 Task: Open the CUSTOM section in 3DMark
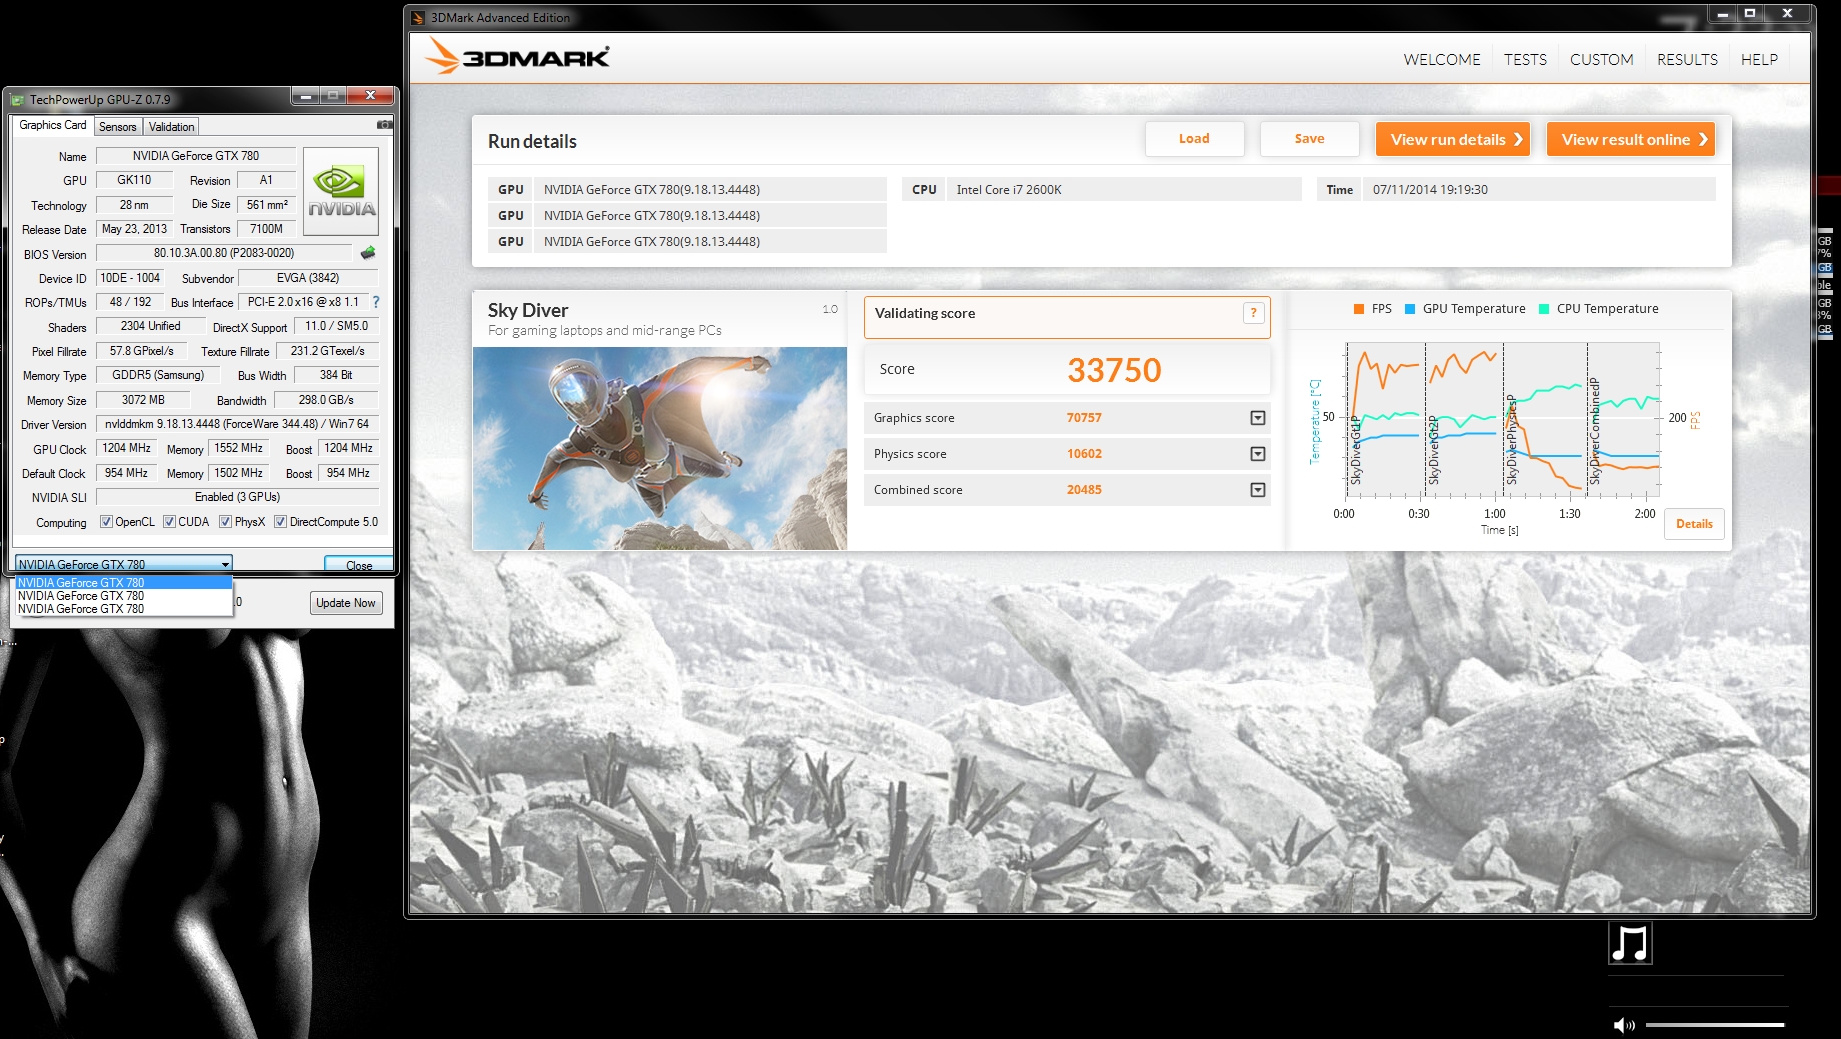1601,60
